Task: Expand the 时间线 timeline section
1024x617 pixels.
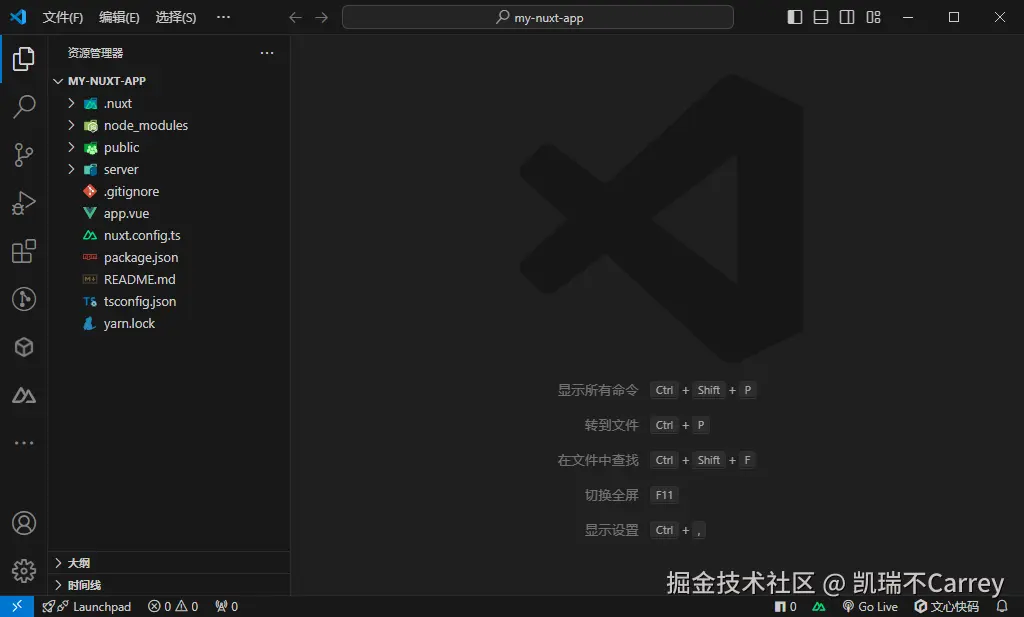Action: [169, 585]
